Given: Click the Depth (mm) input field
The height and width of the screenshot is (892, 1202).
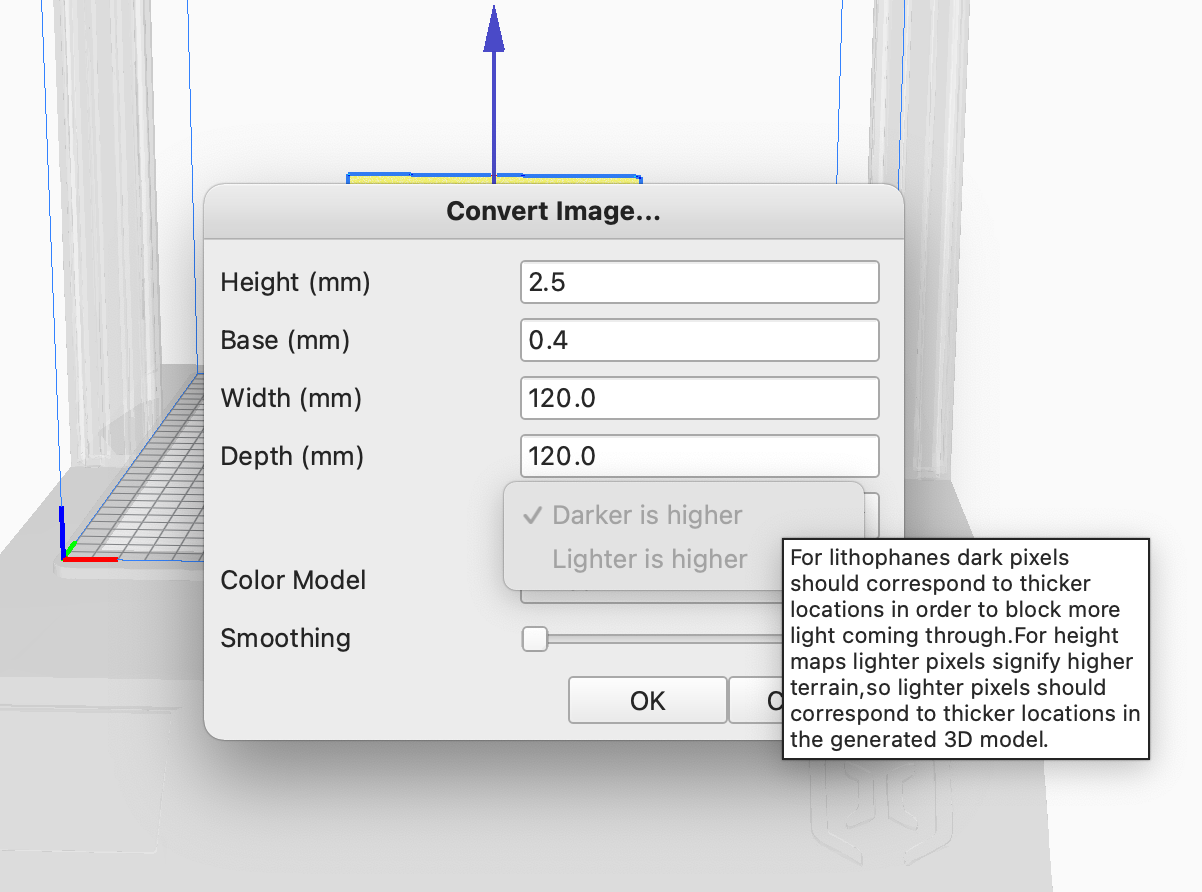Looking at the screenshot, I should [x=699, y=457].
